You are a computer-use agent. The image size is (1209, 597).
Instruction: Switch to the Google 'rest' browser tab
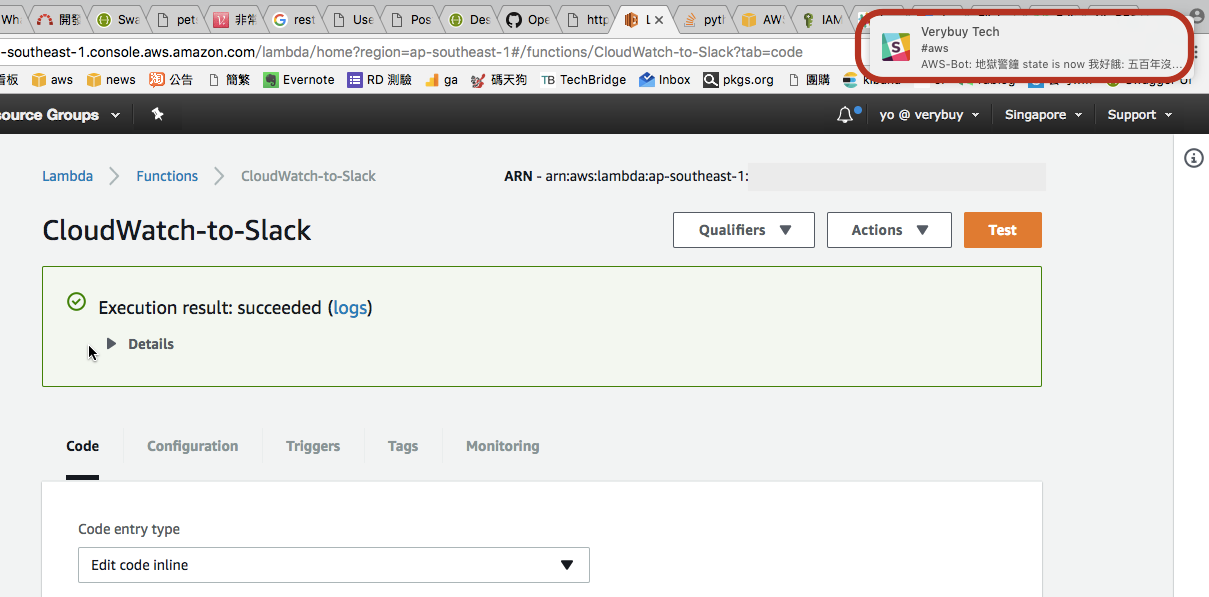coord(294,20)
